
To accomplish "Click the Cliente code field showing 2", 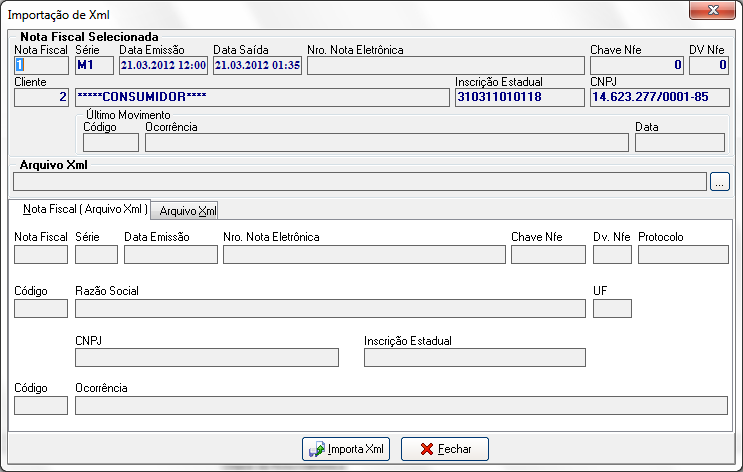I will click(41, 97).
